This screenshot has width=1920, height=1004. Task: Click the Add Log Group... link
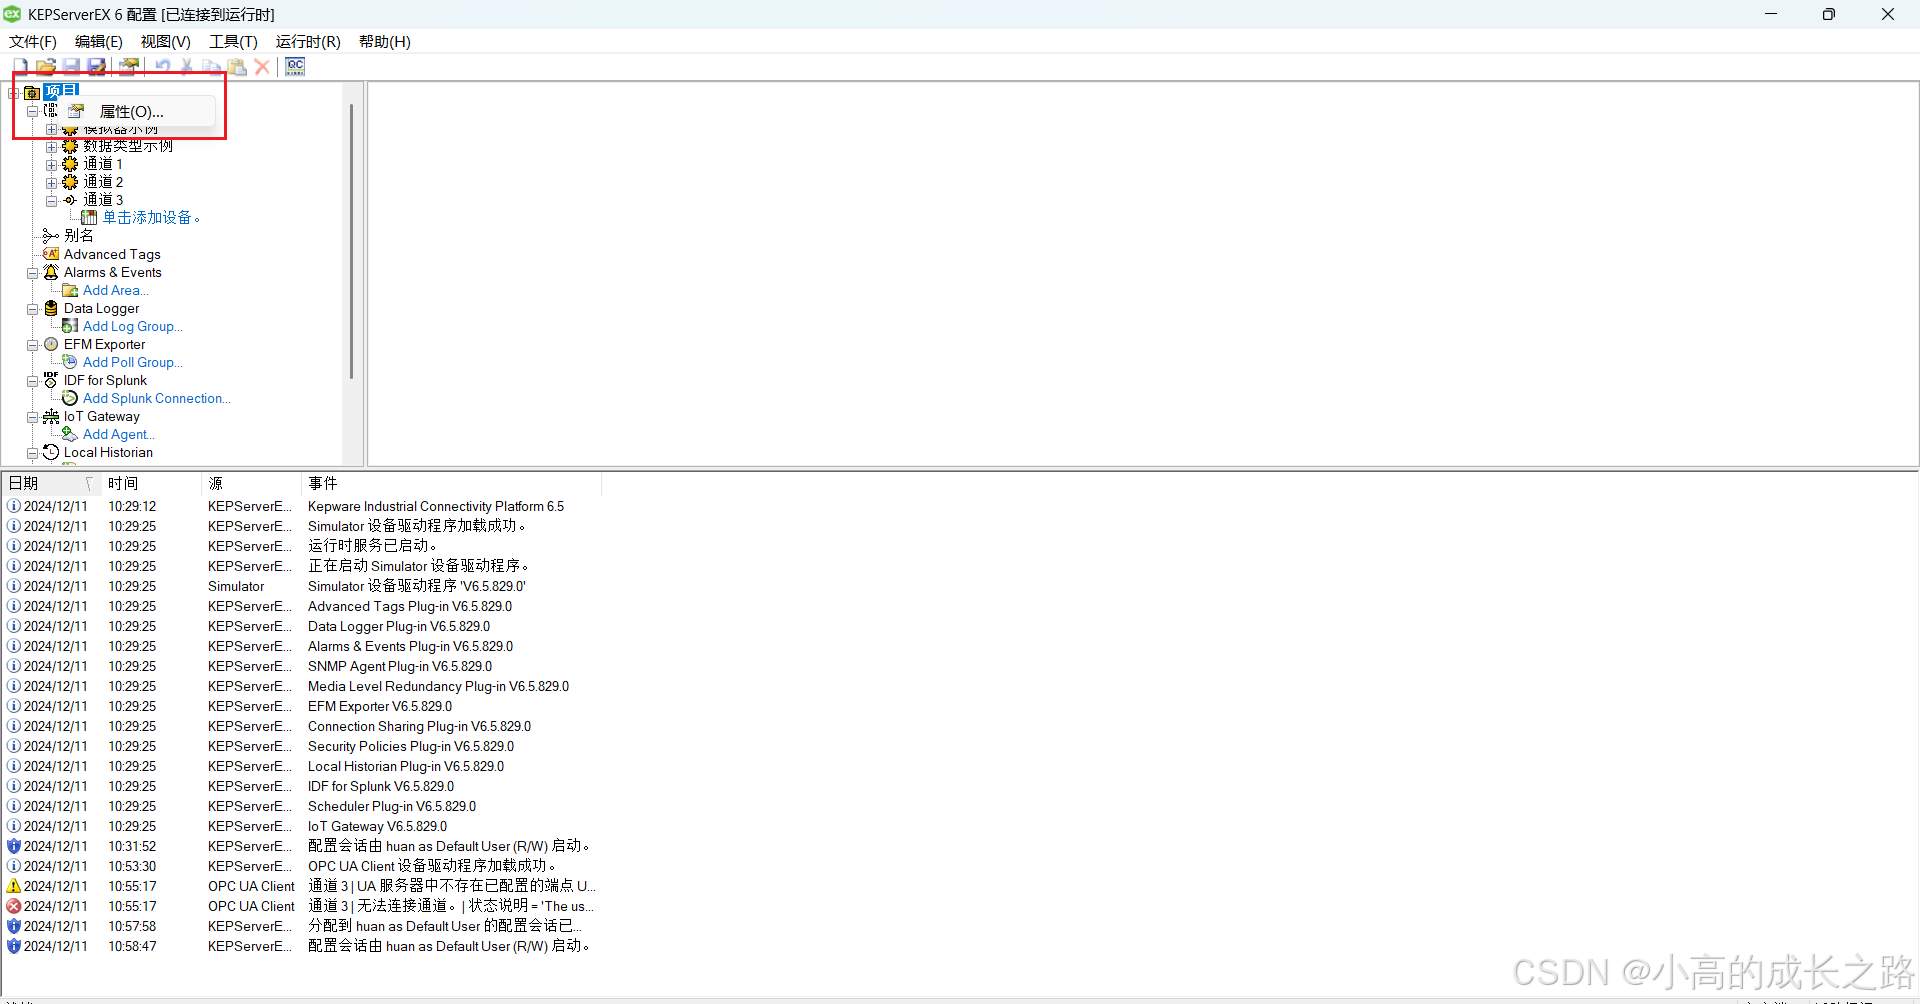(x=132, y=326)
